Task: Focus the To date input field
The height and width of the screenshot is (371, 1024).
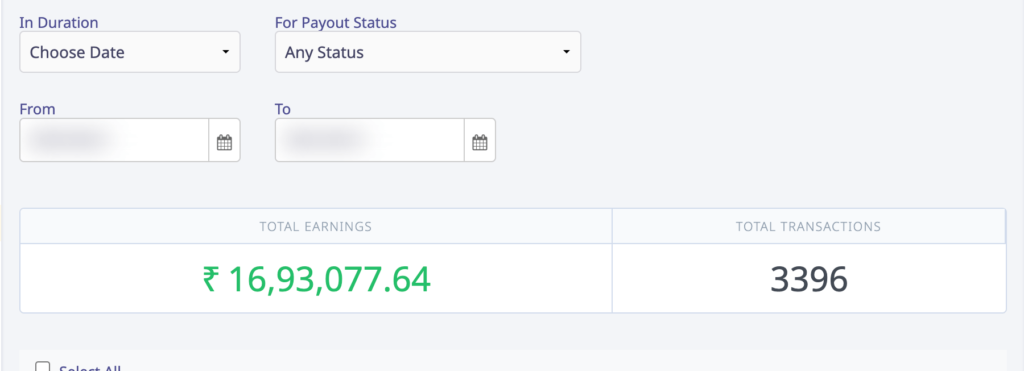Action: (370, 140)
